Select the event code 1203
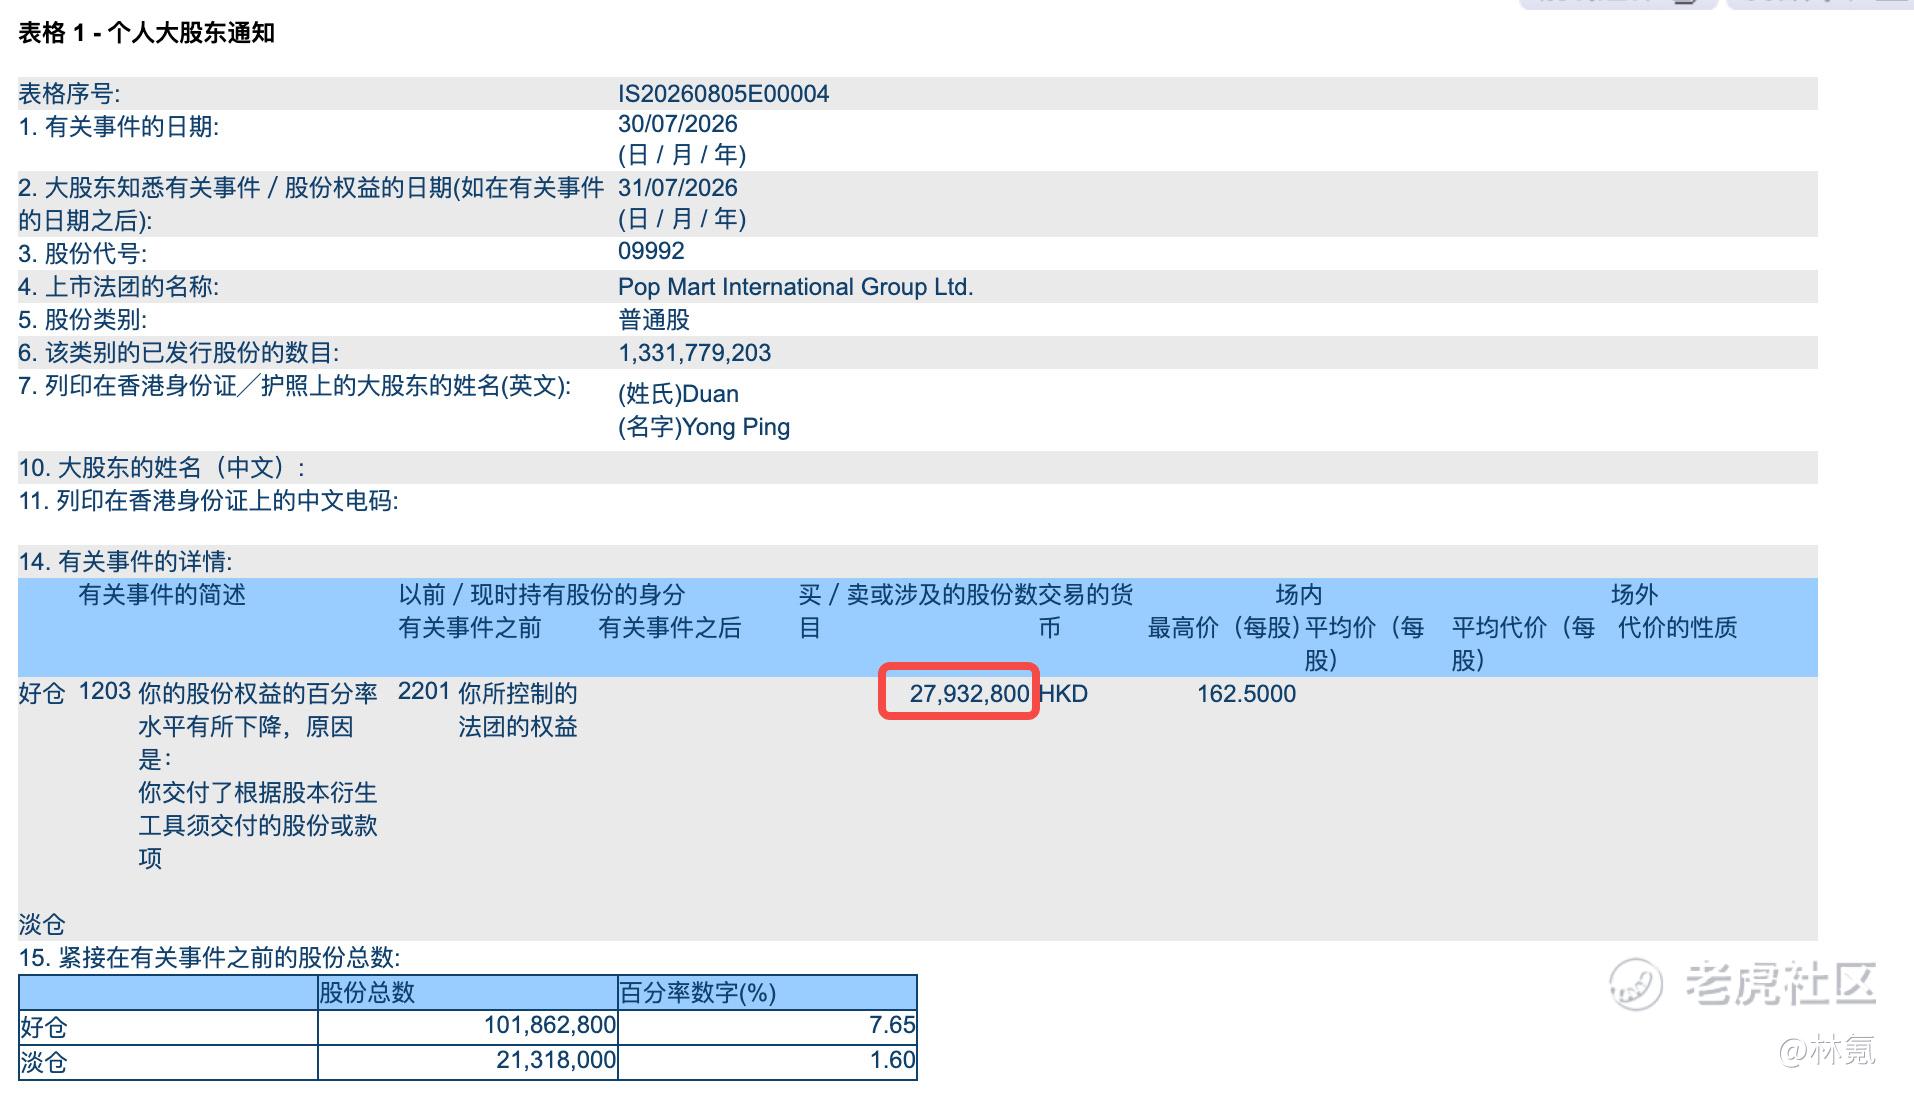1914x1094 pixels. coord(105,691)
